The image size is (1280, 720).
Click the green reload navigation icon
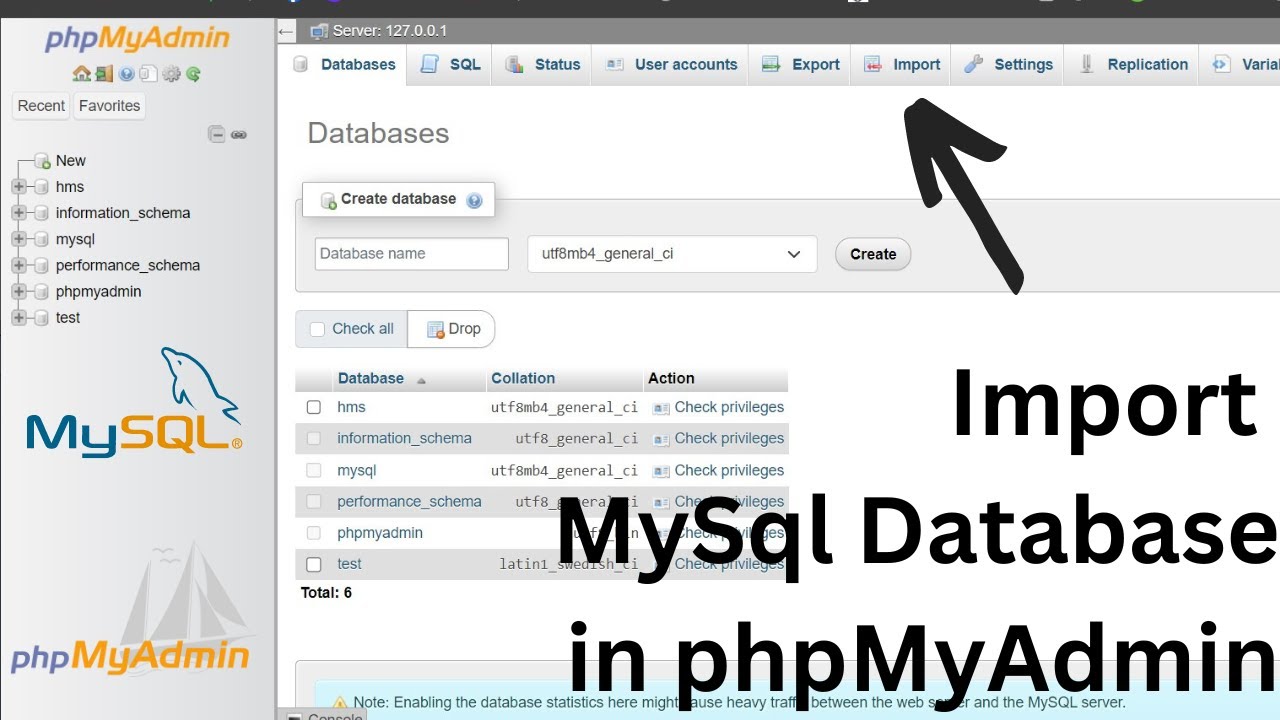193,74
